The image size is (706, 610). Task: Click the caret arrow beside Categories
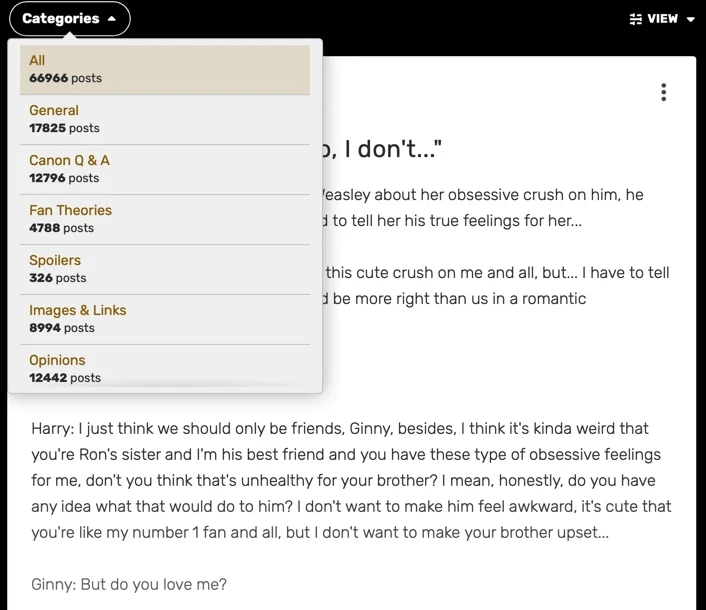tap(112, 19)
